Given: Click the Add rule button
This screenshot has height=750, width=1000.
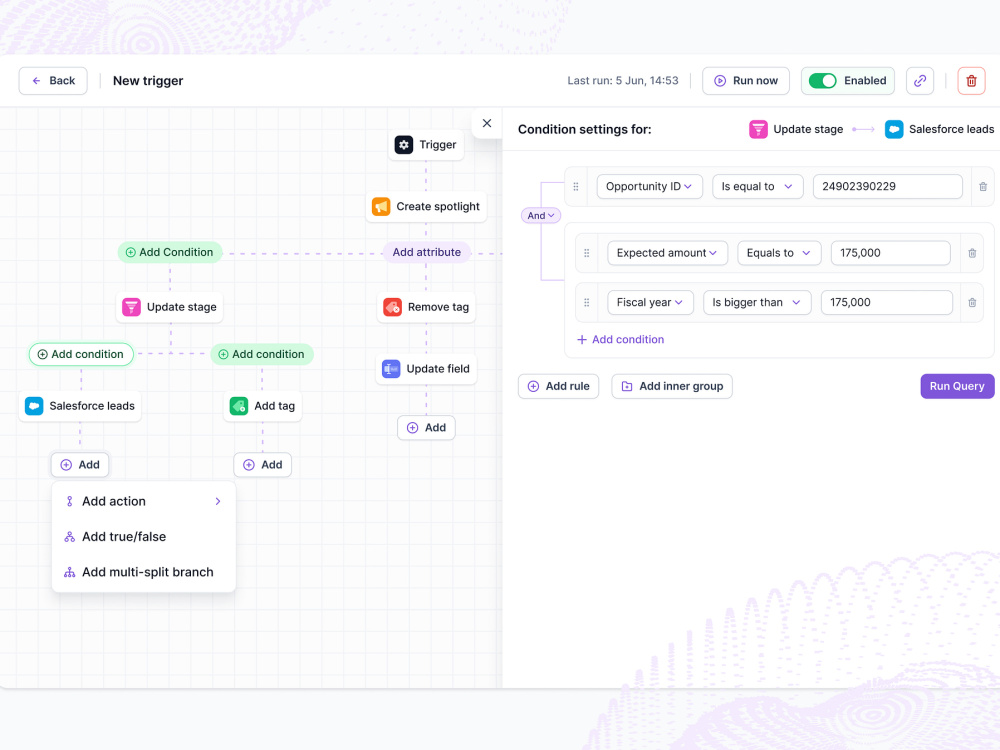Looking at the screenshot, I should pyautogui.click(x=558, y=386).
